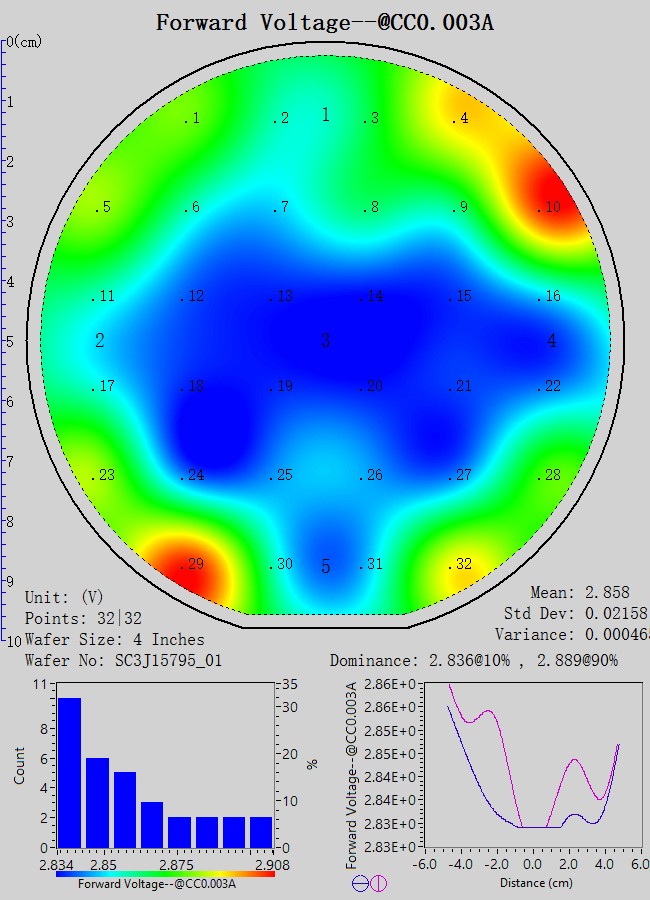This screenshot has height=900, width=650.
Task: Click the blue horizontal cross-section circle icon
Action: pyautogui.click(x=360, y=883)
